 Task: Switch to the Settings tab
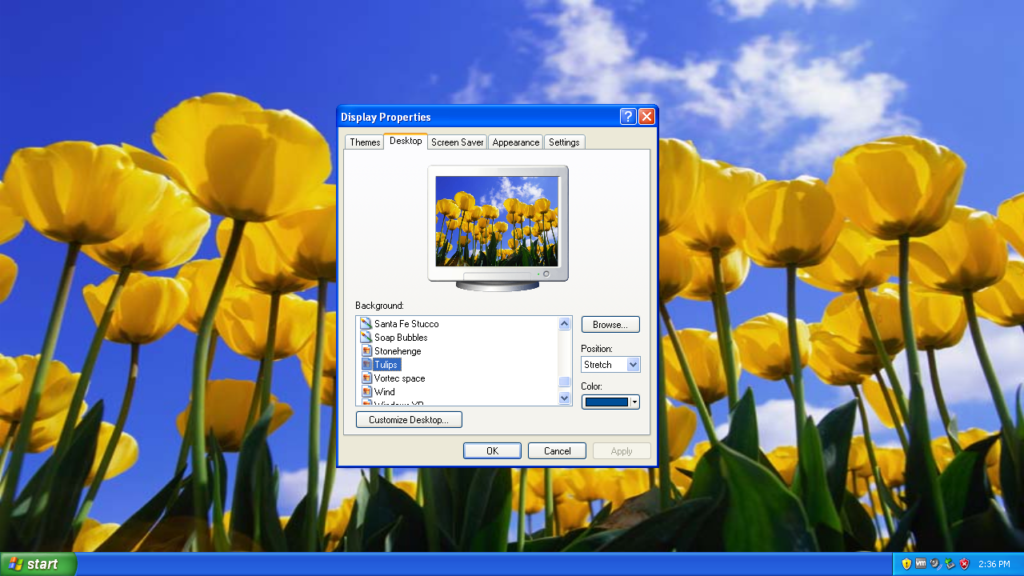click(565, 142)
